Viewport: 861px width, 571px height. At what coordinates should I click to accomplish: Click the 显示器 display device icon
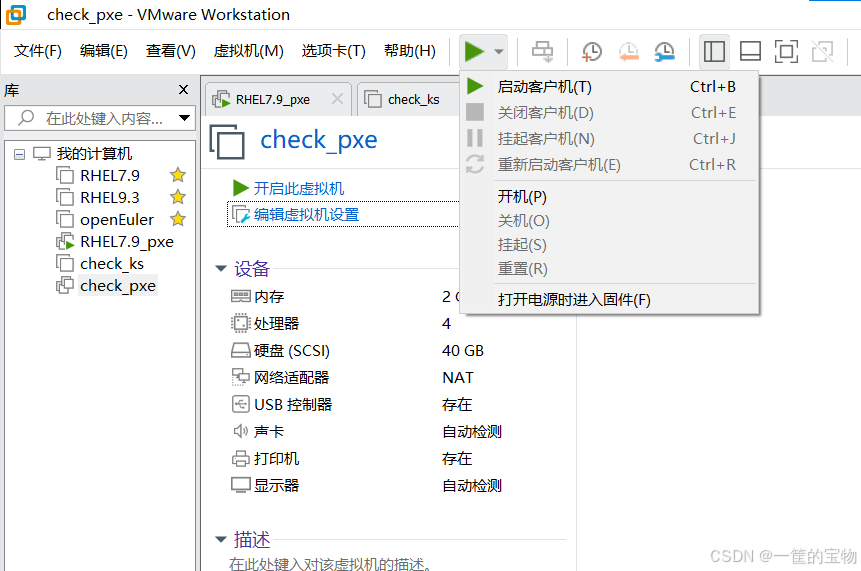[241, 485]
